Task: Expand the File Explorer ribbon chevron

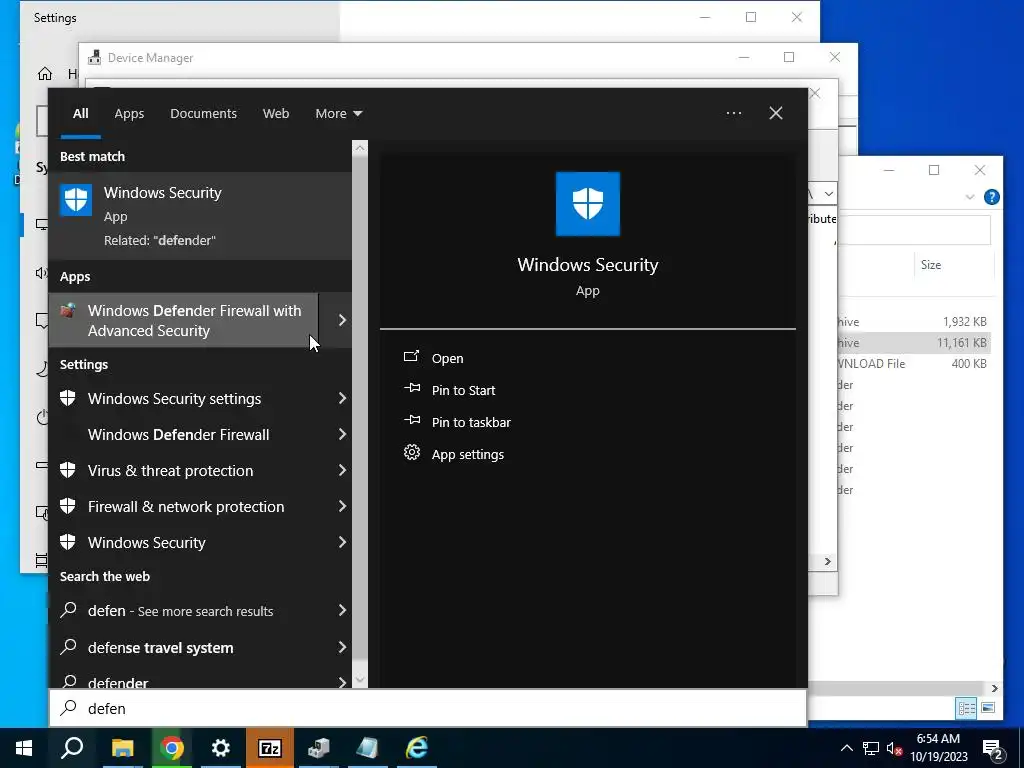Action: point(970,197)
